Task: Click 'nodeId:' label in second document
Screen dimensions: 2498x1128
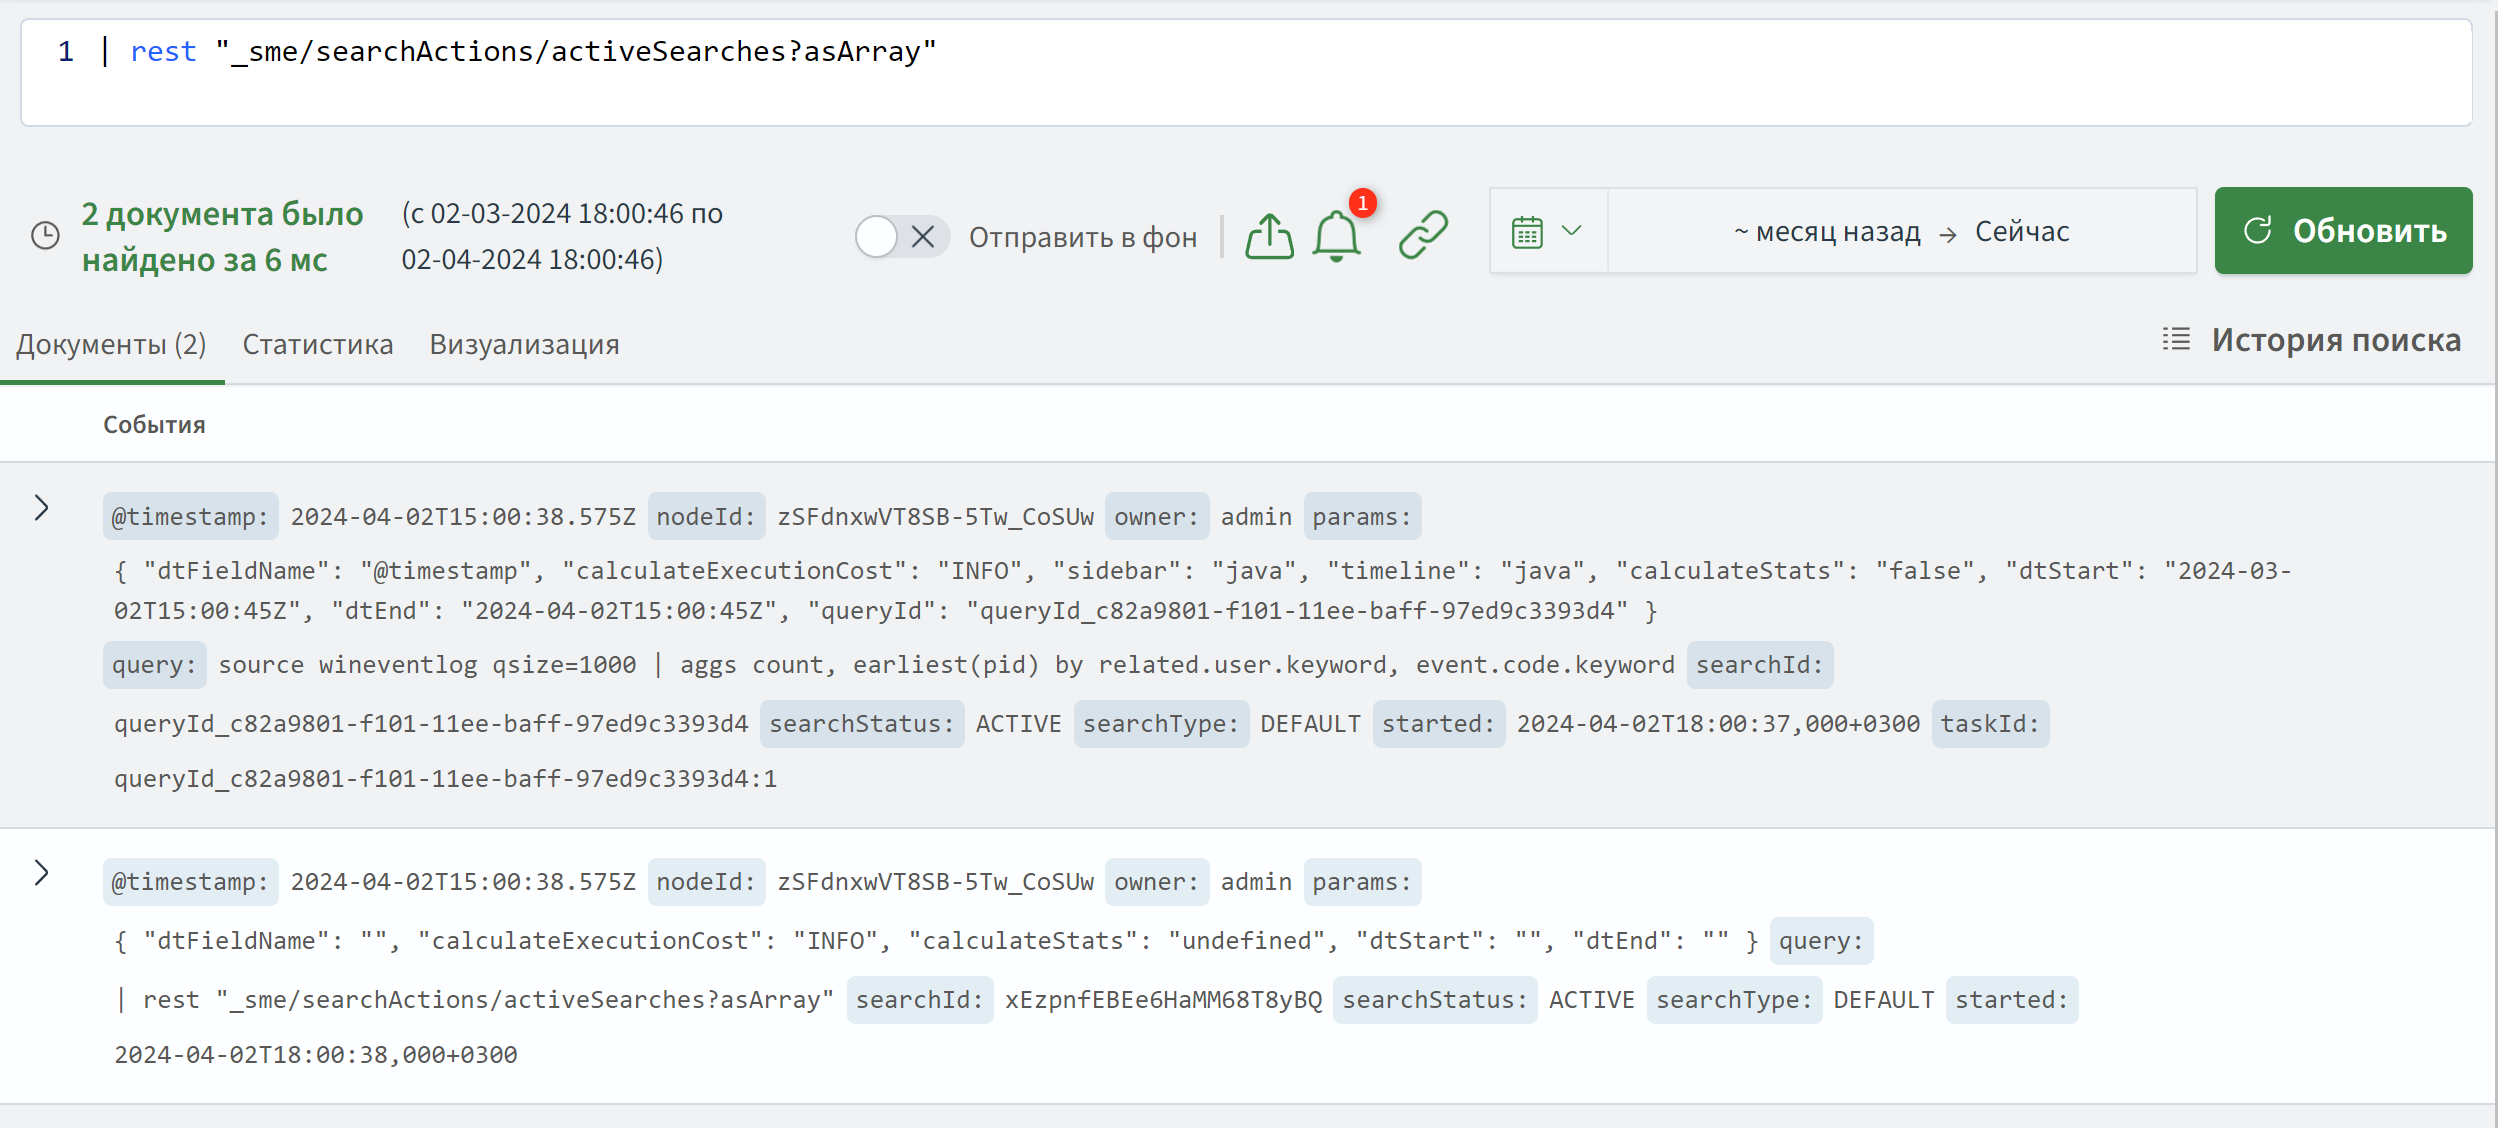Action: pyautogui.click(x=706, y=882)
